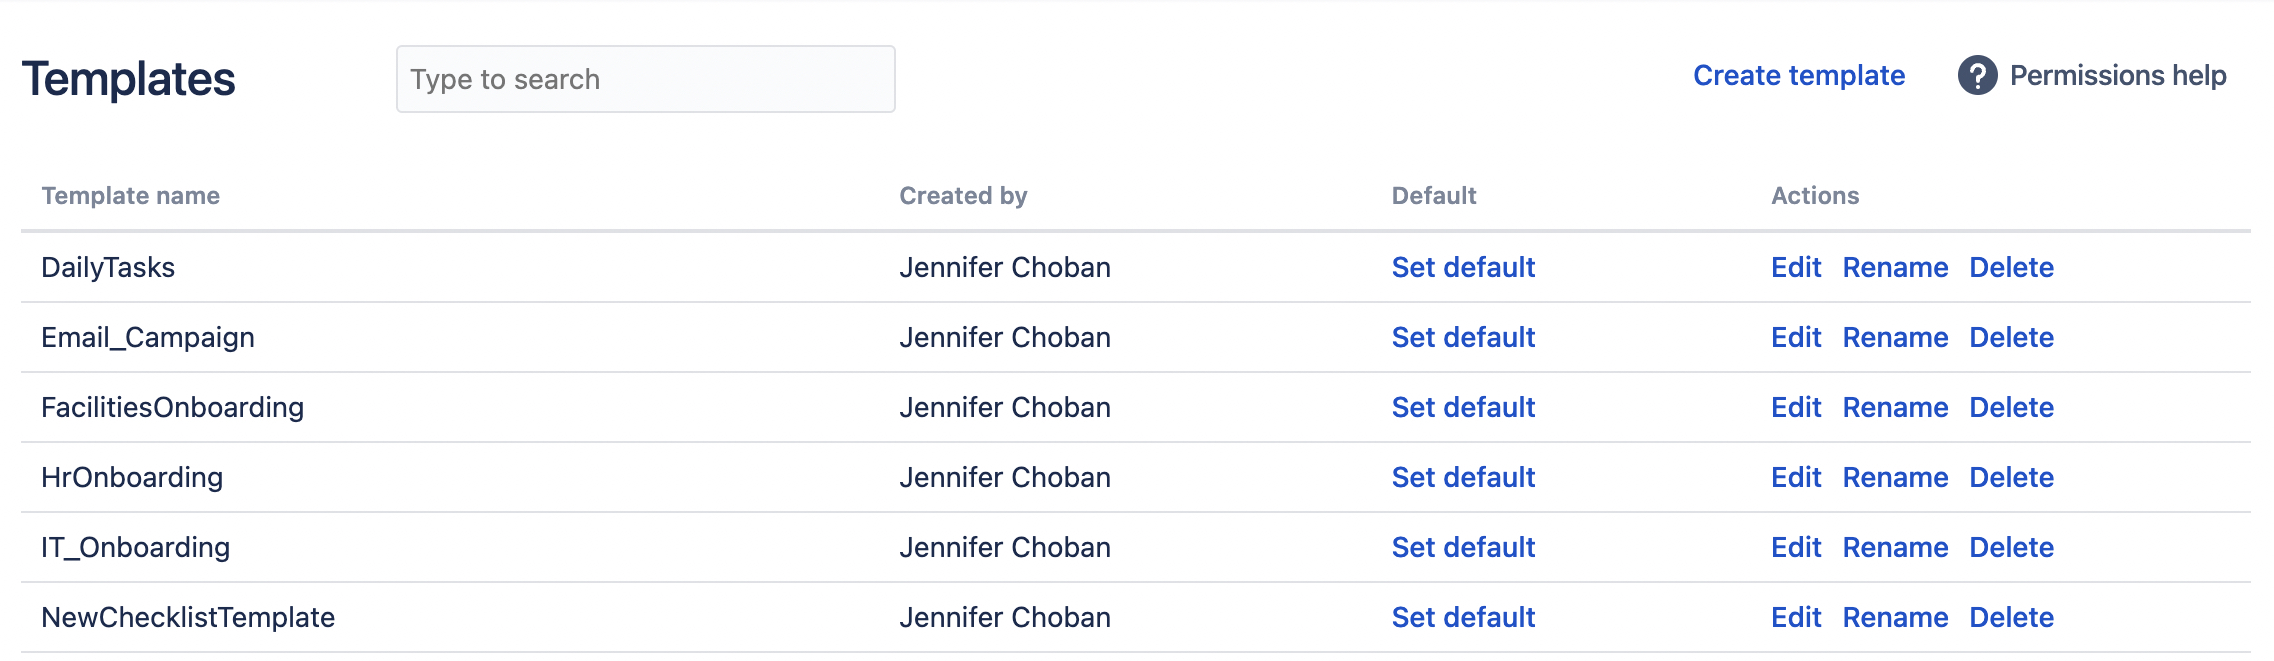Screen dimensions: 2274x661
Task: Set NewChecklistTemplate as default
Action: tap(1463, 617)
